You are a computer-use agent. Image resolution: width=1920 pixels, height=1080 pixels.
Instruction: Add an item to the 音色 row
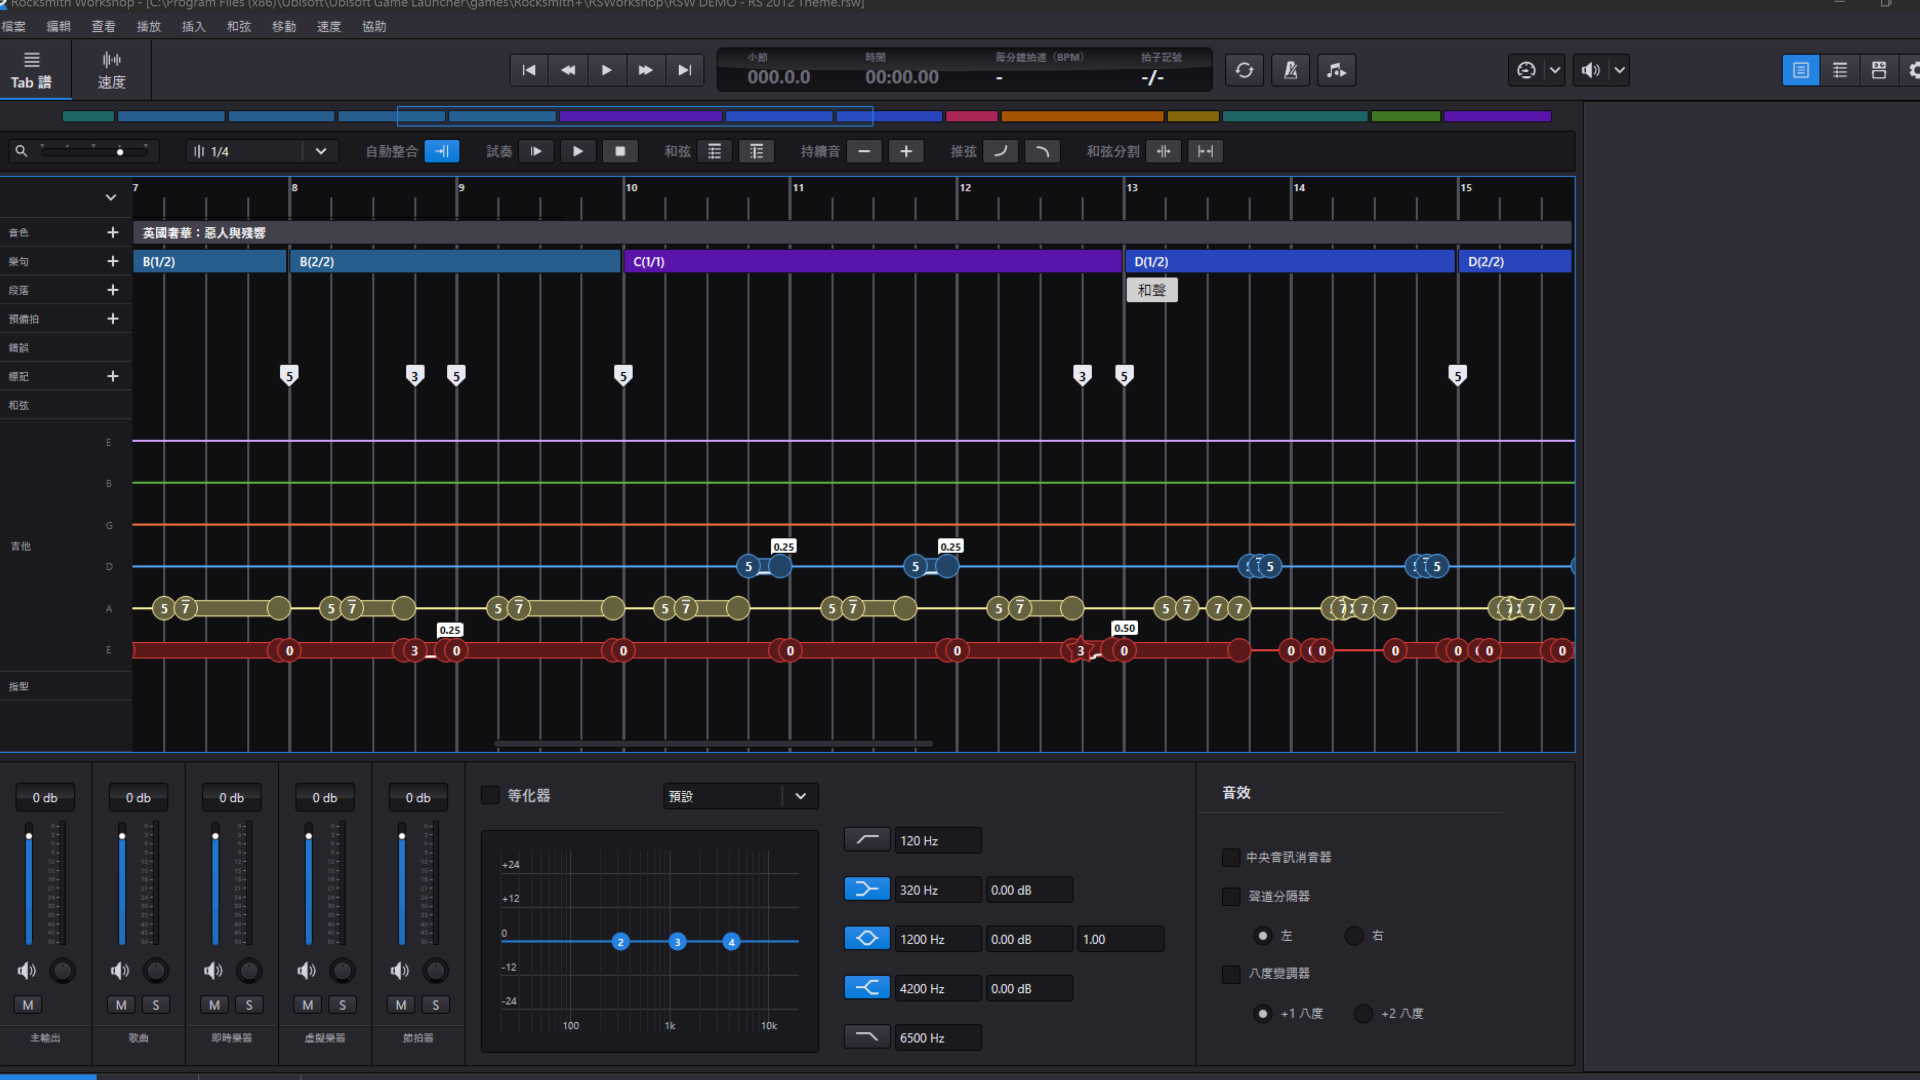click(113, 232)
